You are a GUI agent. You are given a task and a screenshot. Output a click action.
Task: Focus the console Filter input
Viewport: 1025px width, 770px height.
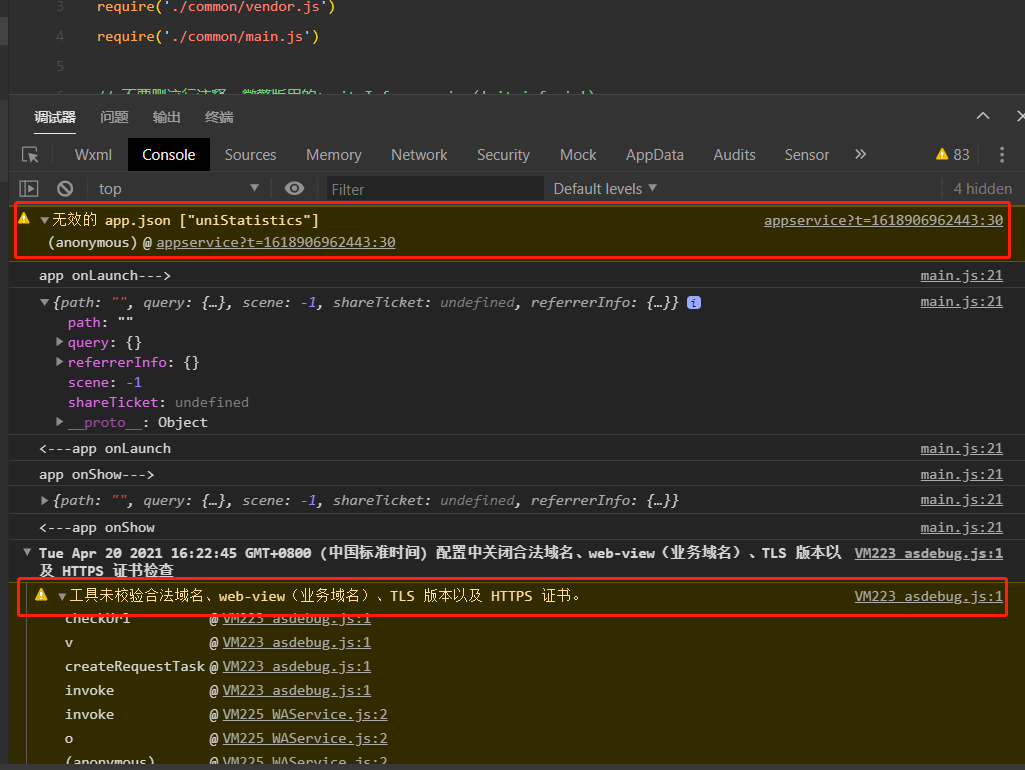click(435, 189)
